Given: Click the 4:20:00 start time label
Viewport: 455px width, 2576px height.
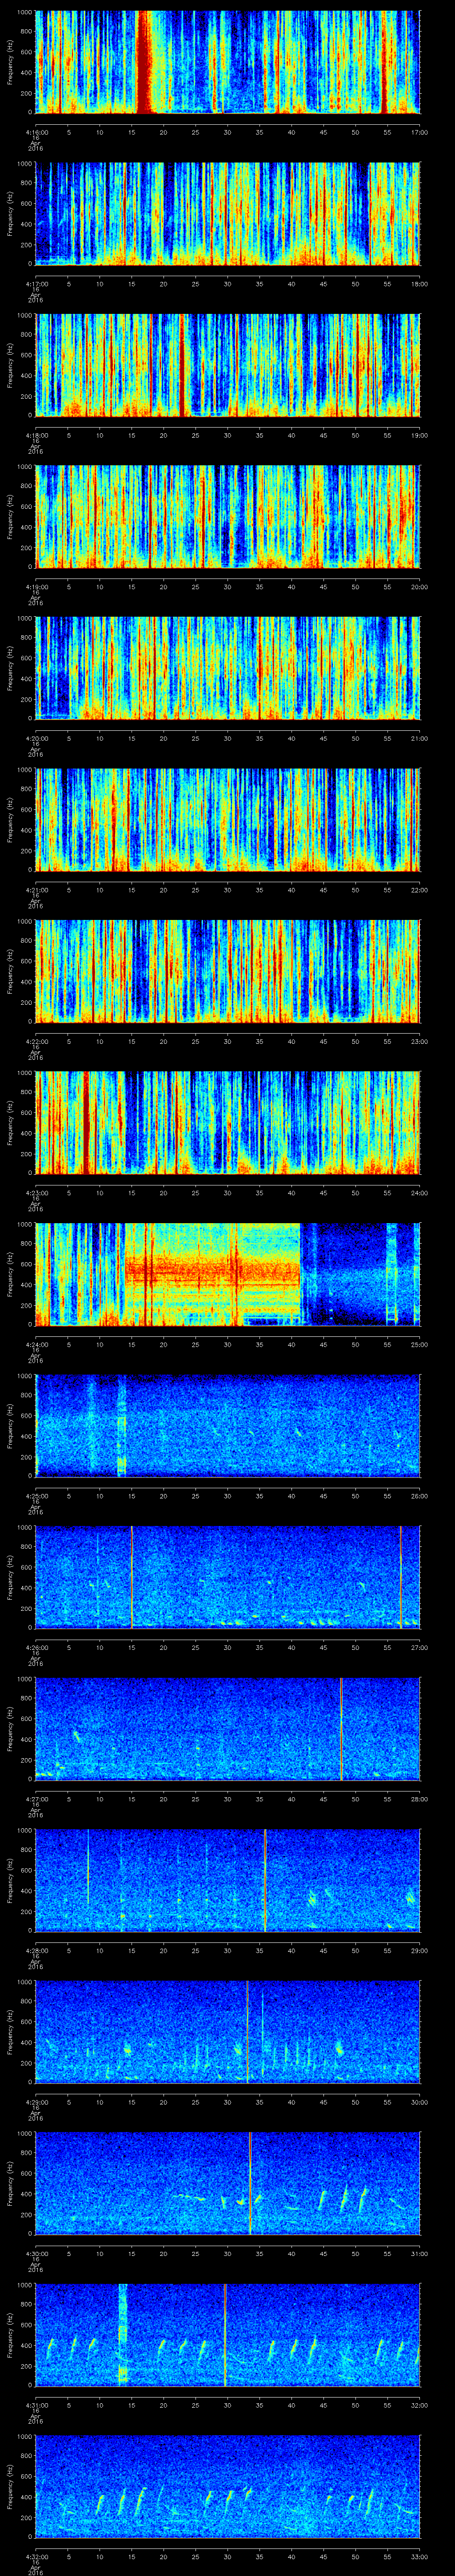Looking at the screenshot, I should tap(36, 738).
